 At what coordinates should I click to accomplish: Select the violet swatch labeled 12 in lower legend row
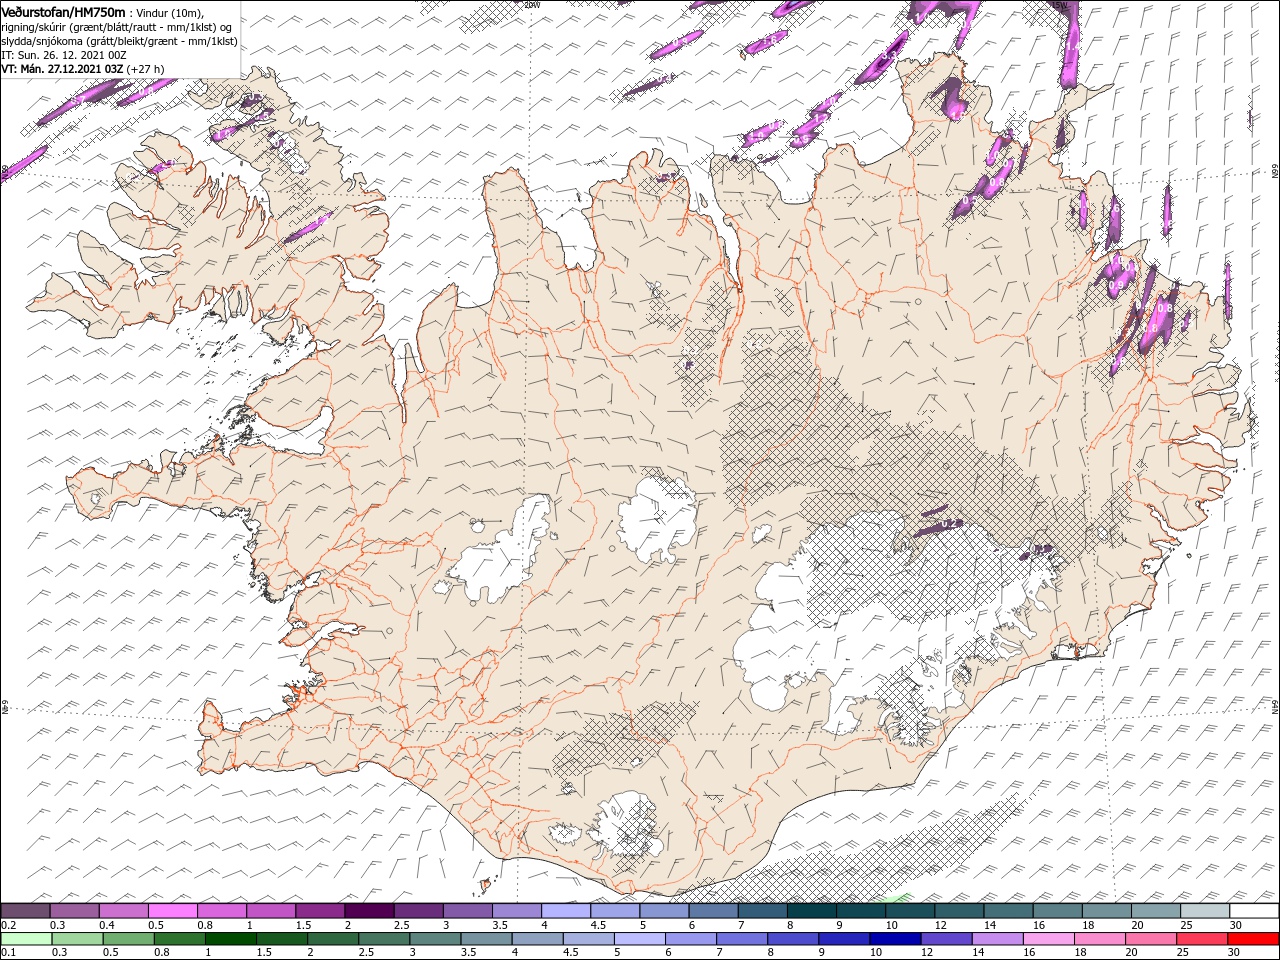[946, 939]
